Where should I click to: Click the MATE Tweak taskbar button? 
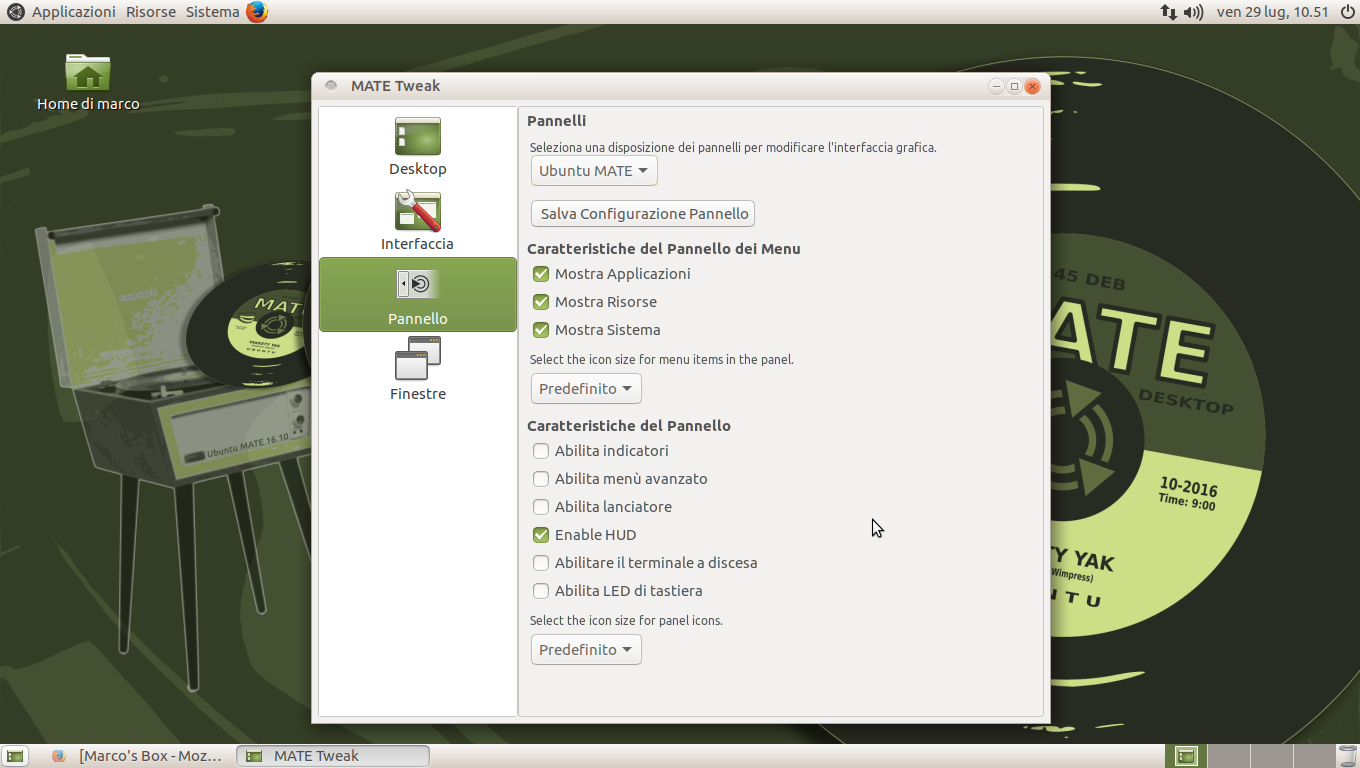(333, 756)
